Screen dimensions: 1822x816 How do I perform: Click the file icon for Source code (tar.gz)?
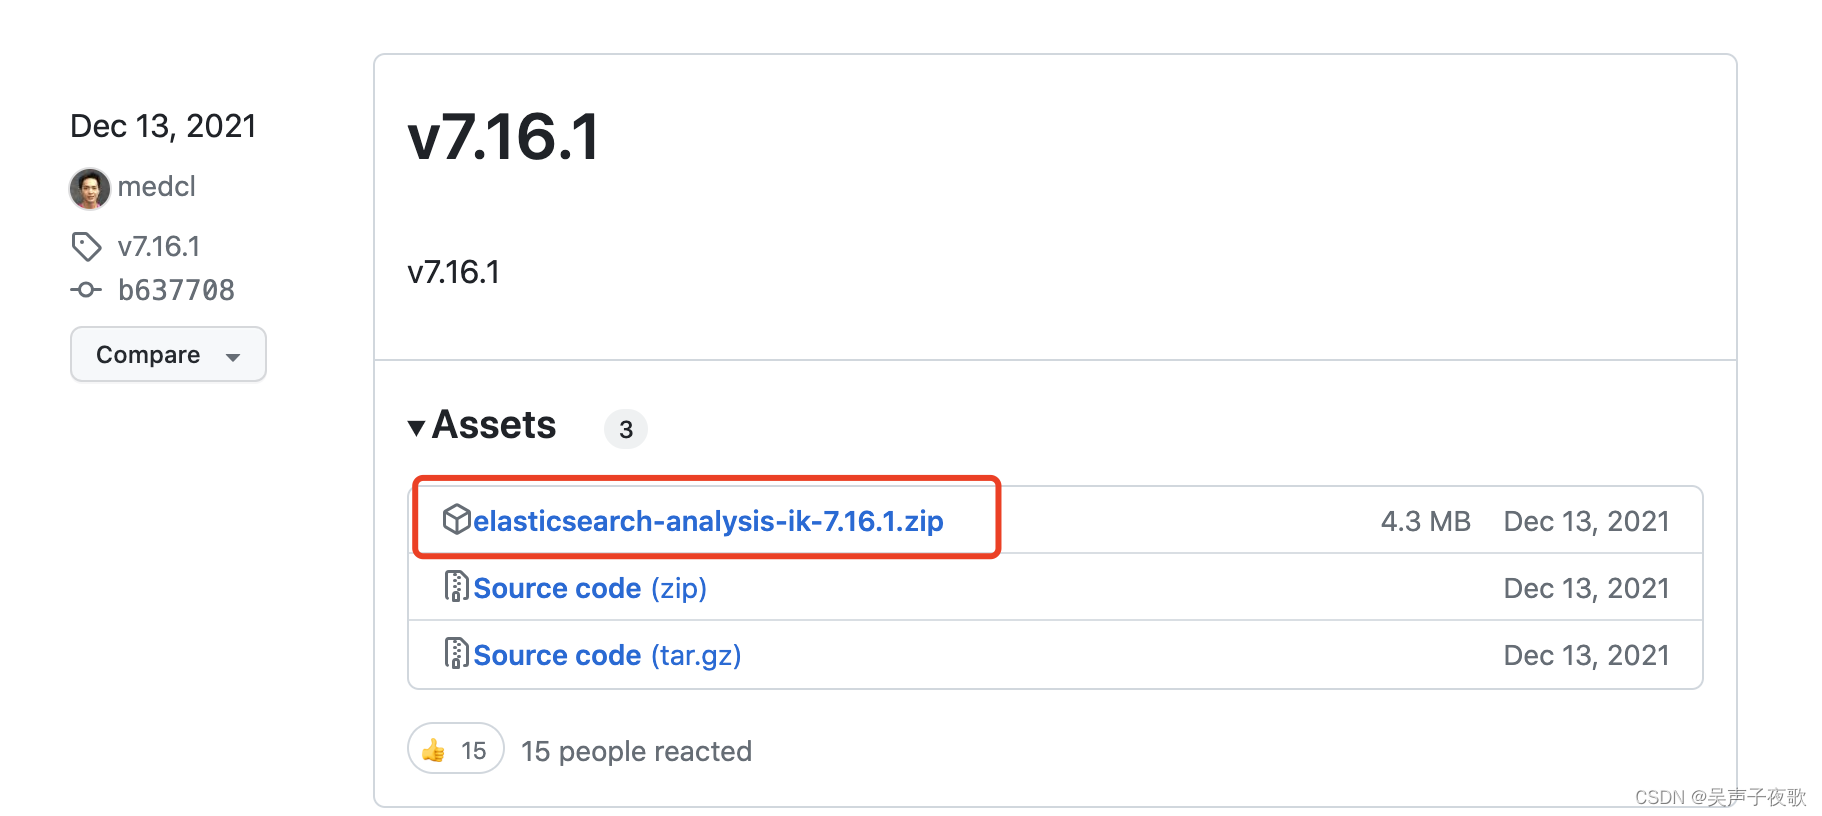pos(457,653)
